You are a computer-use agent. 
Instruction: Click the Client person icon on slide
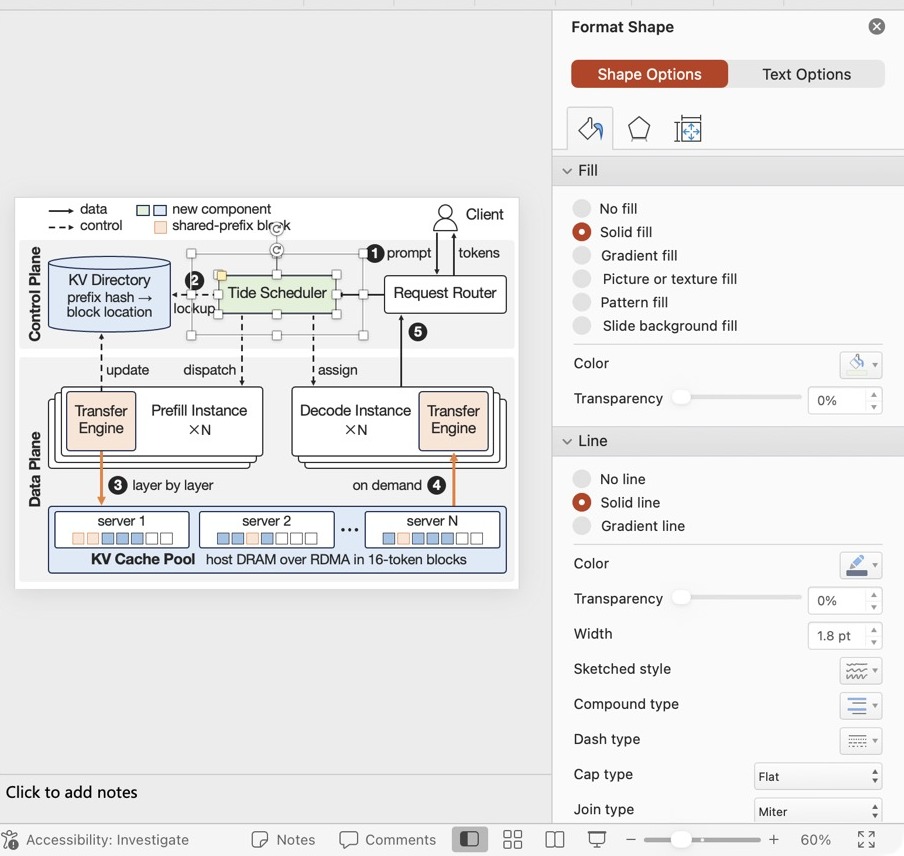[x=445, y=217]
